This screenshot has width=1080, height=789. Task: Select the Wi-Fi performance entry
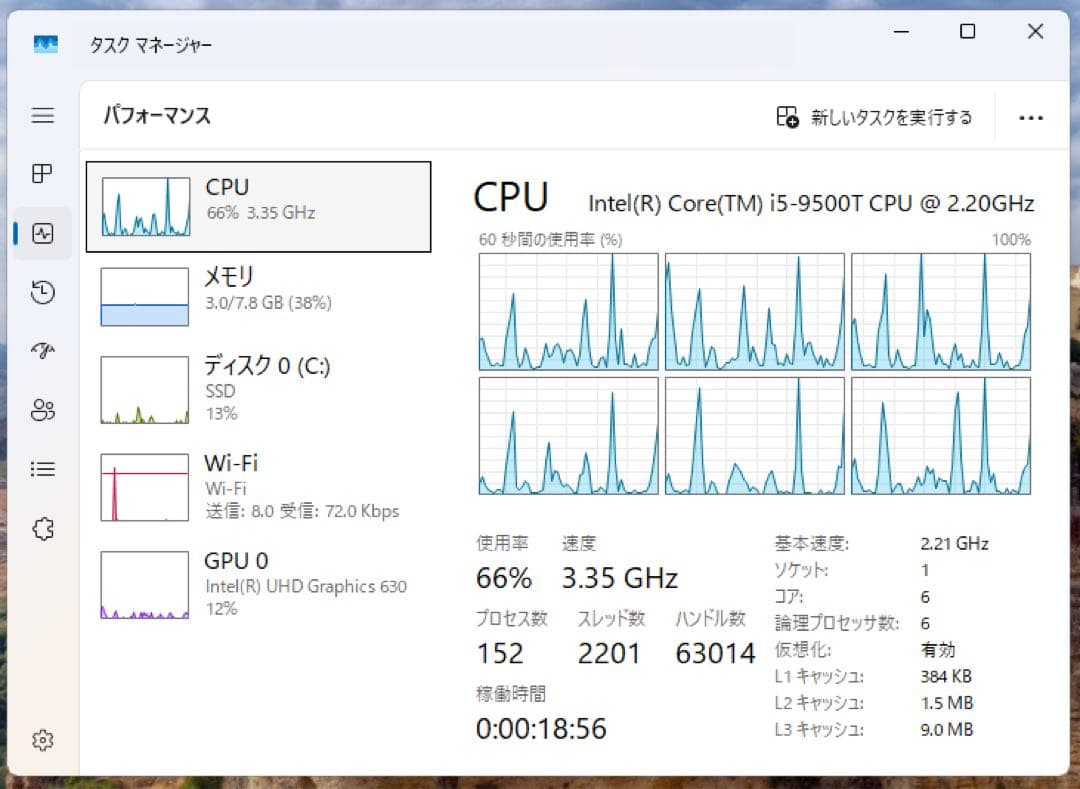[257, 487]
